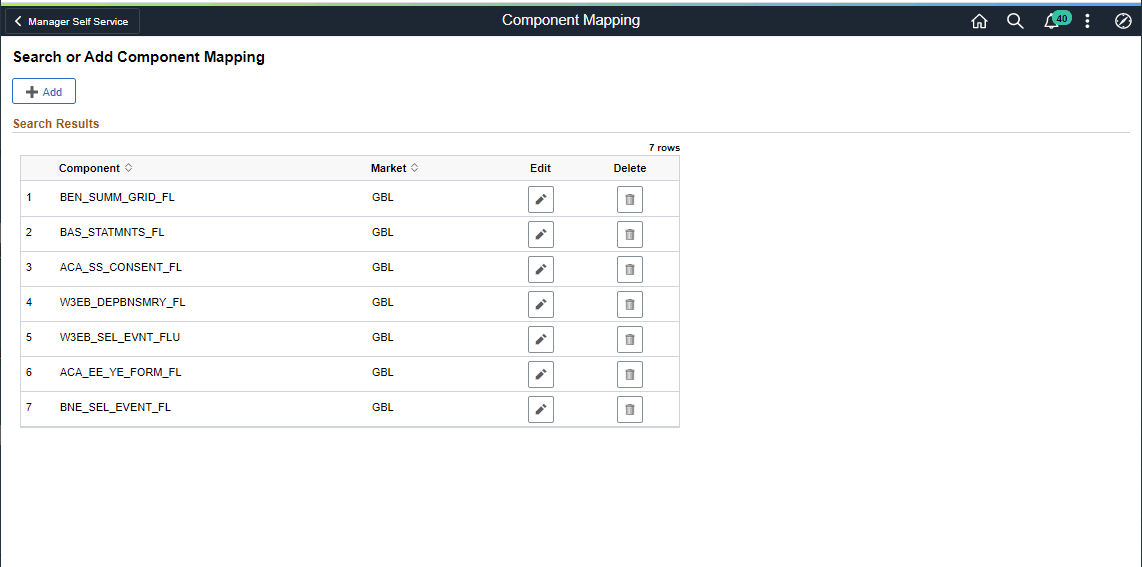This screenshot has height=567, width=1142.
Task: Open the Home page icon
Action: tap(979, 21)
